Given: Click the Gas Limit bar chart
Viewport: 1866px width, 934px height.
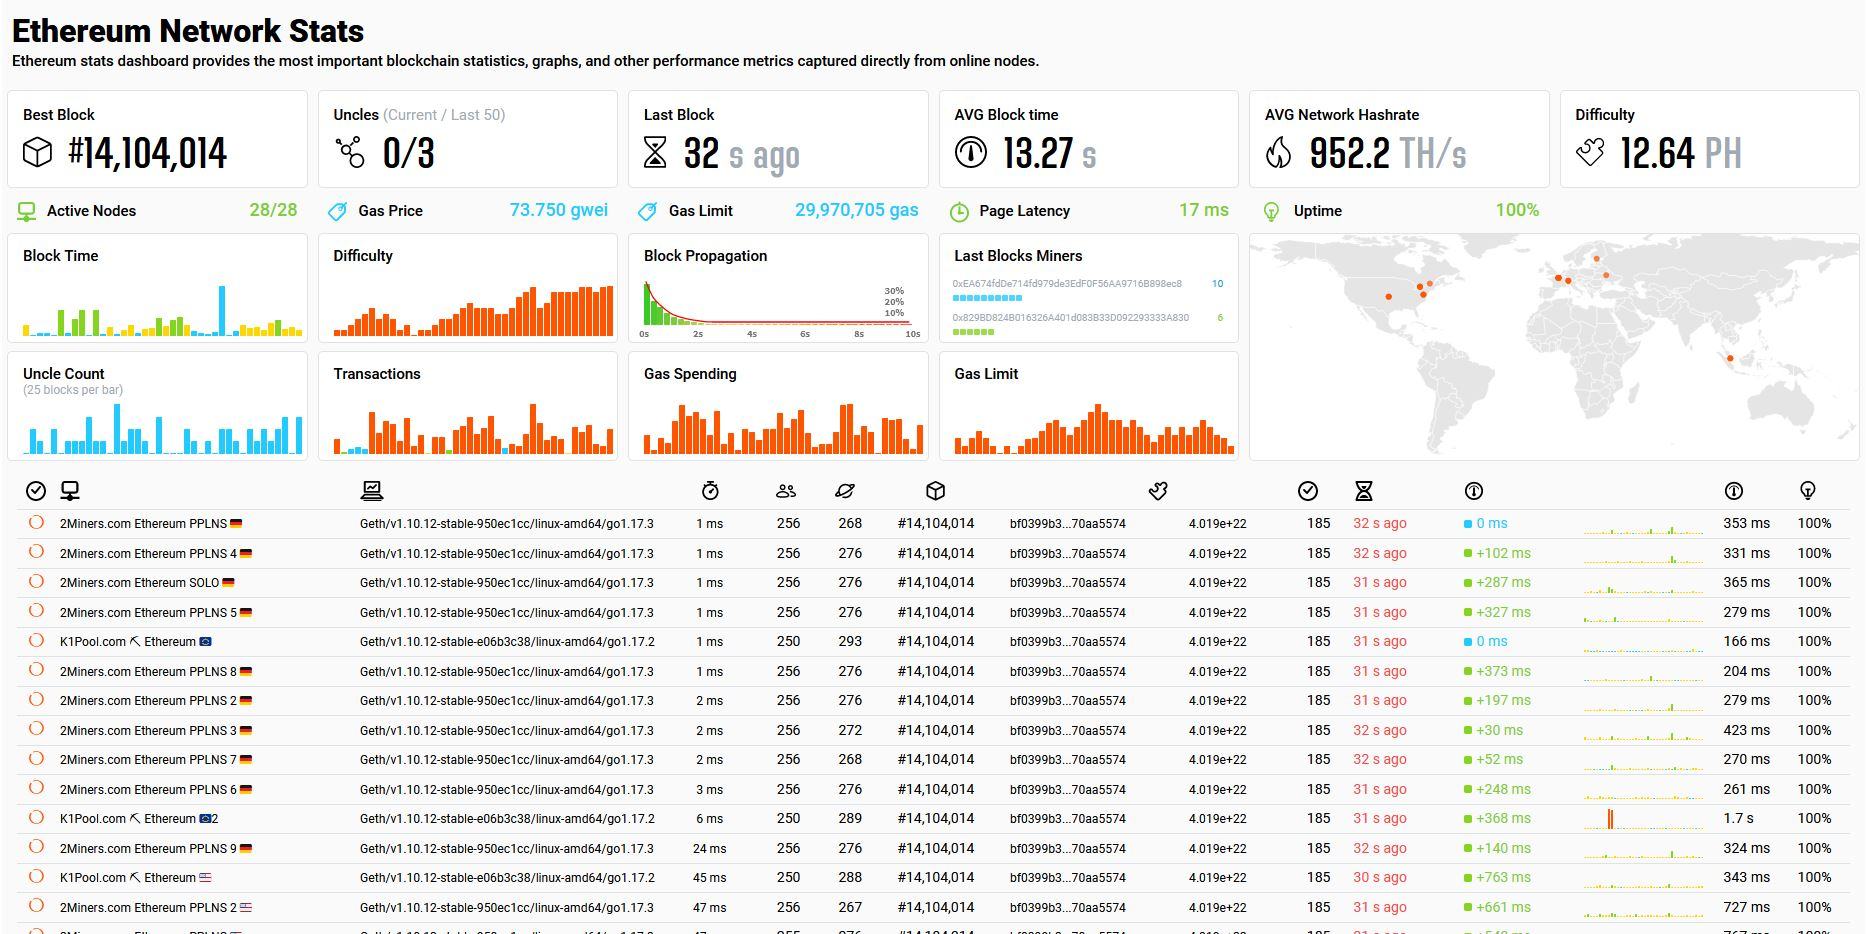Looking at the screenshot, I should coord(1094,428).
